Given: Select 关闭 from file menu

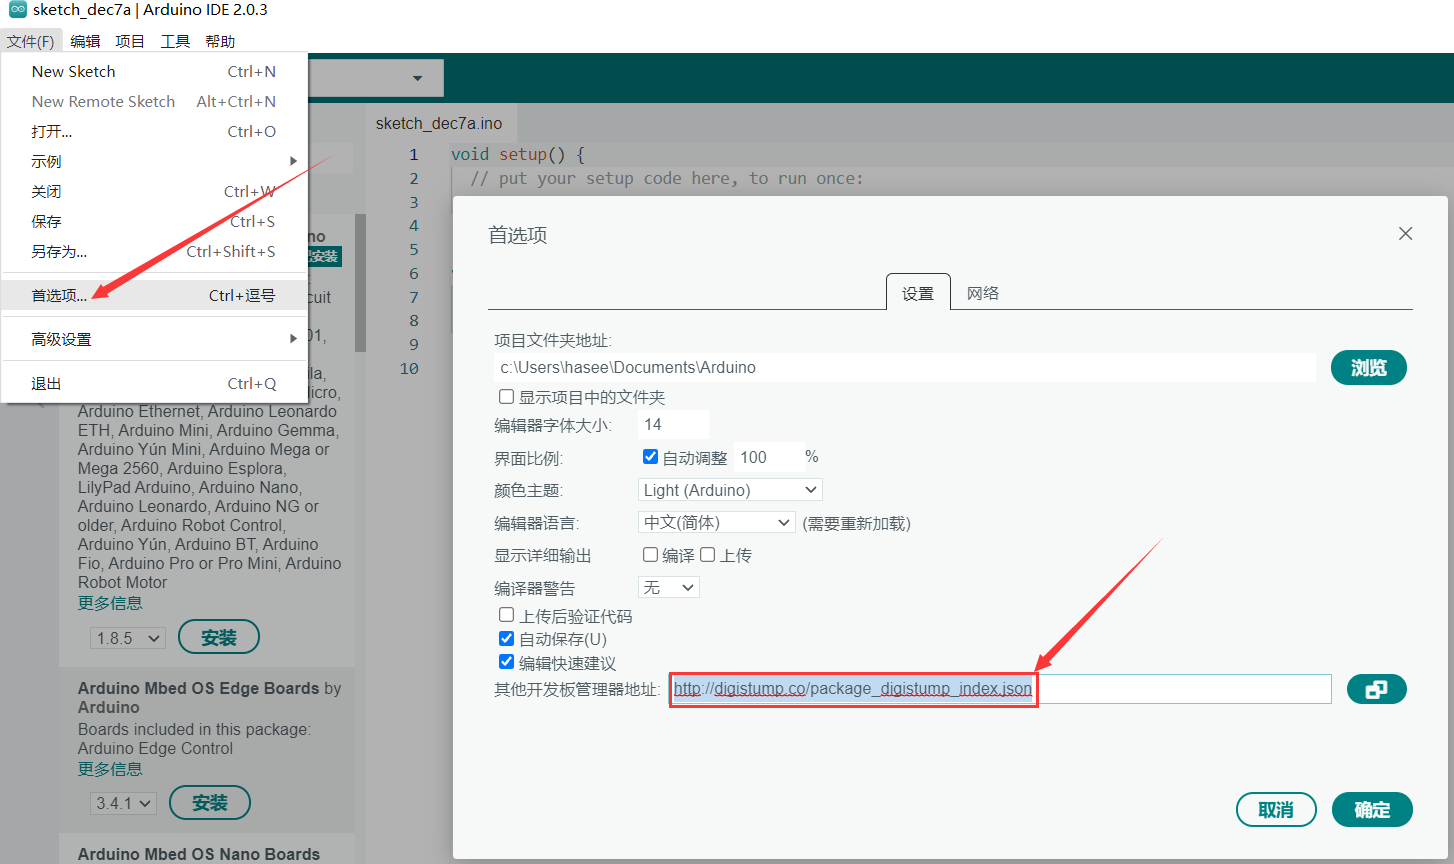Looking at the screenshot, I should 154,191.
